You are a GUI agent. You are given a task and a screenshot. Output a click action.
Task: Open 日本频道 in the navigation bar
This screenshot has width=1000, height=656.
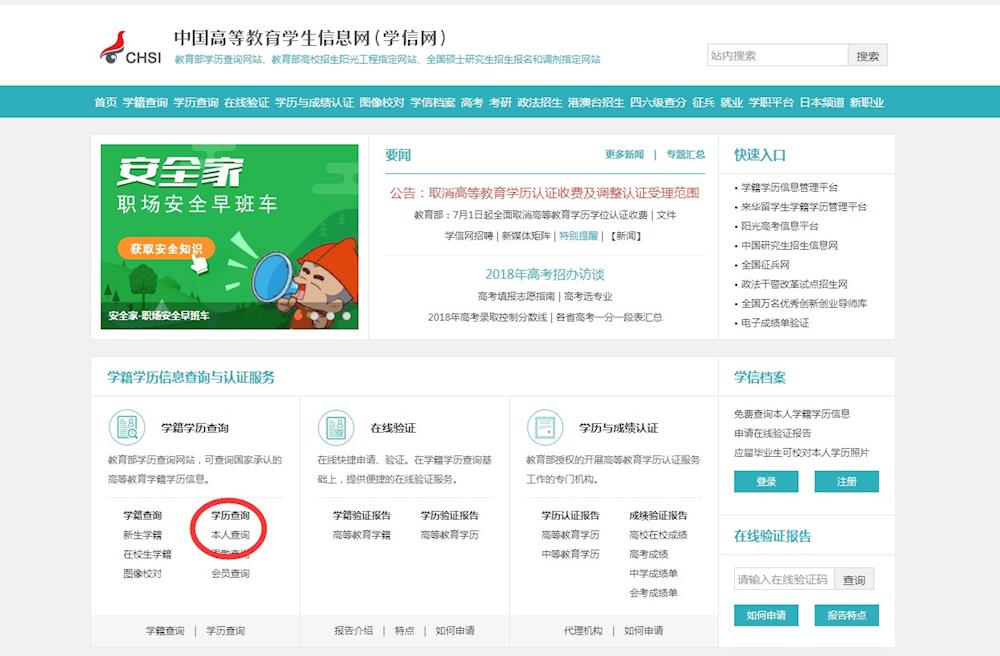[x=822, y=102]
